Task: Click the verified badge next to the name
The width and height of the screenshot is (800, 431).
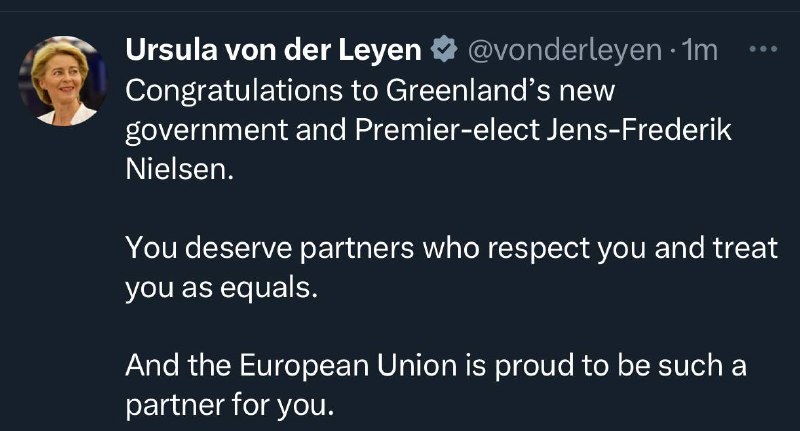Action: tap(444, 49)
